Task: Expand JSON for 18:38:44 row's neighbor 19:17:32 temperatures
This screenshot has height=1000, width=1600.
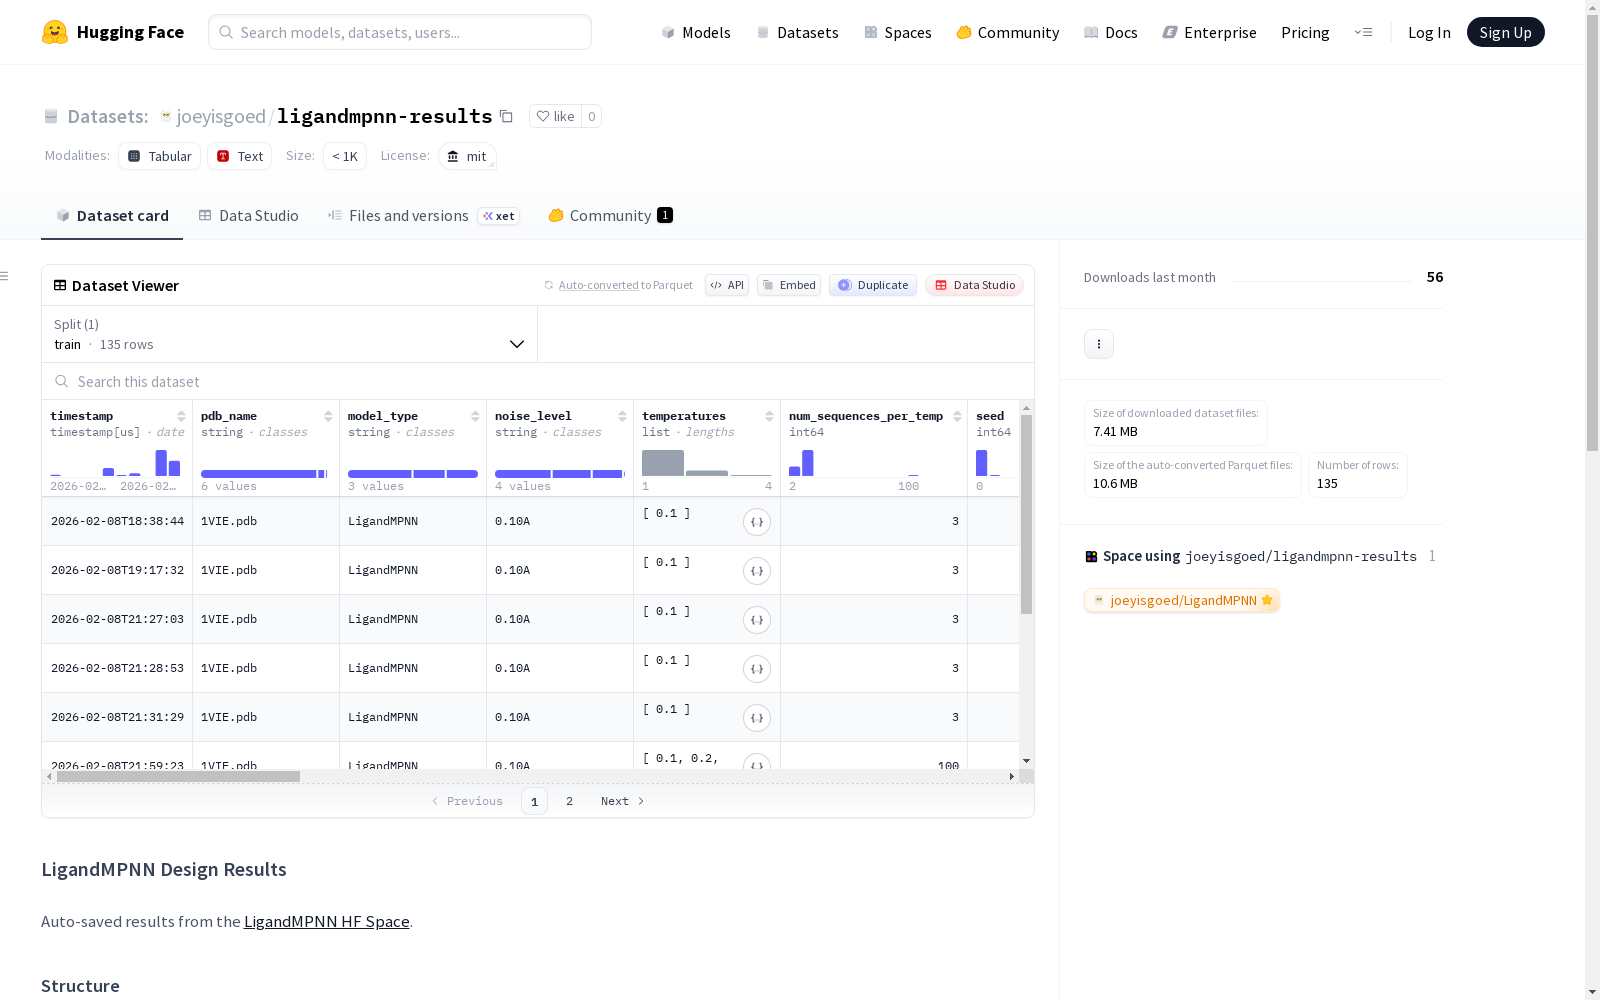Action: 757,571
